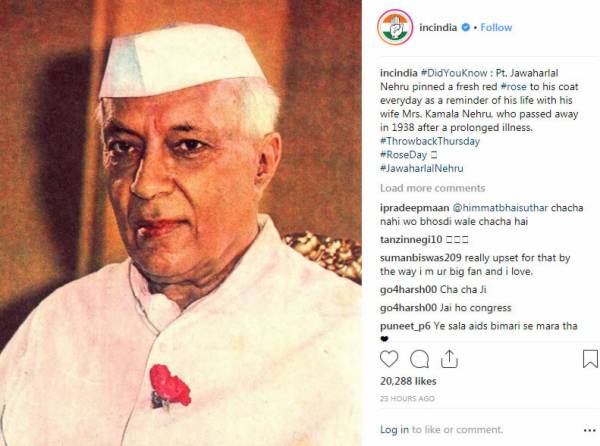Save the post with the bookmark icon
This screenshot has width=600, height=446.
click(x=590, y=359)
